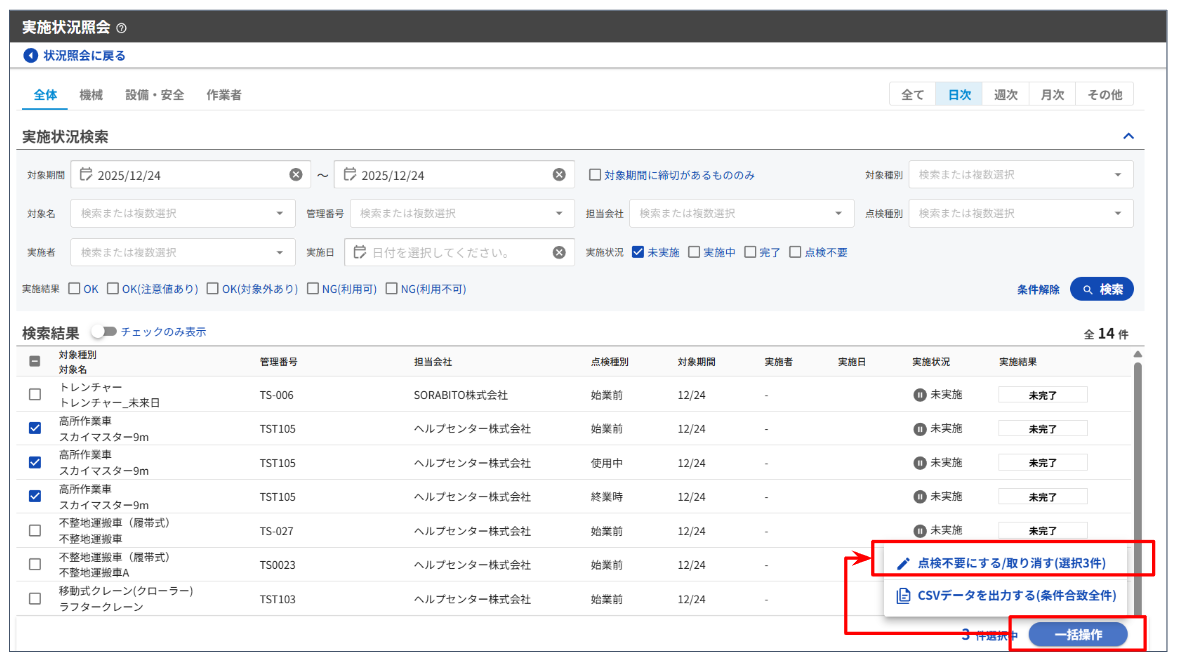Collapse the 実施状況検索 panel with the chevron
Viewport: 1177px width, 663px height.
pos(1128,136)
